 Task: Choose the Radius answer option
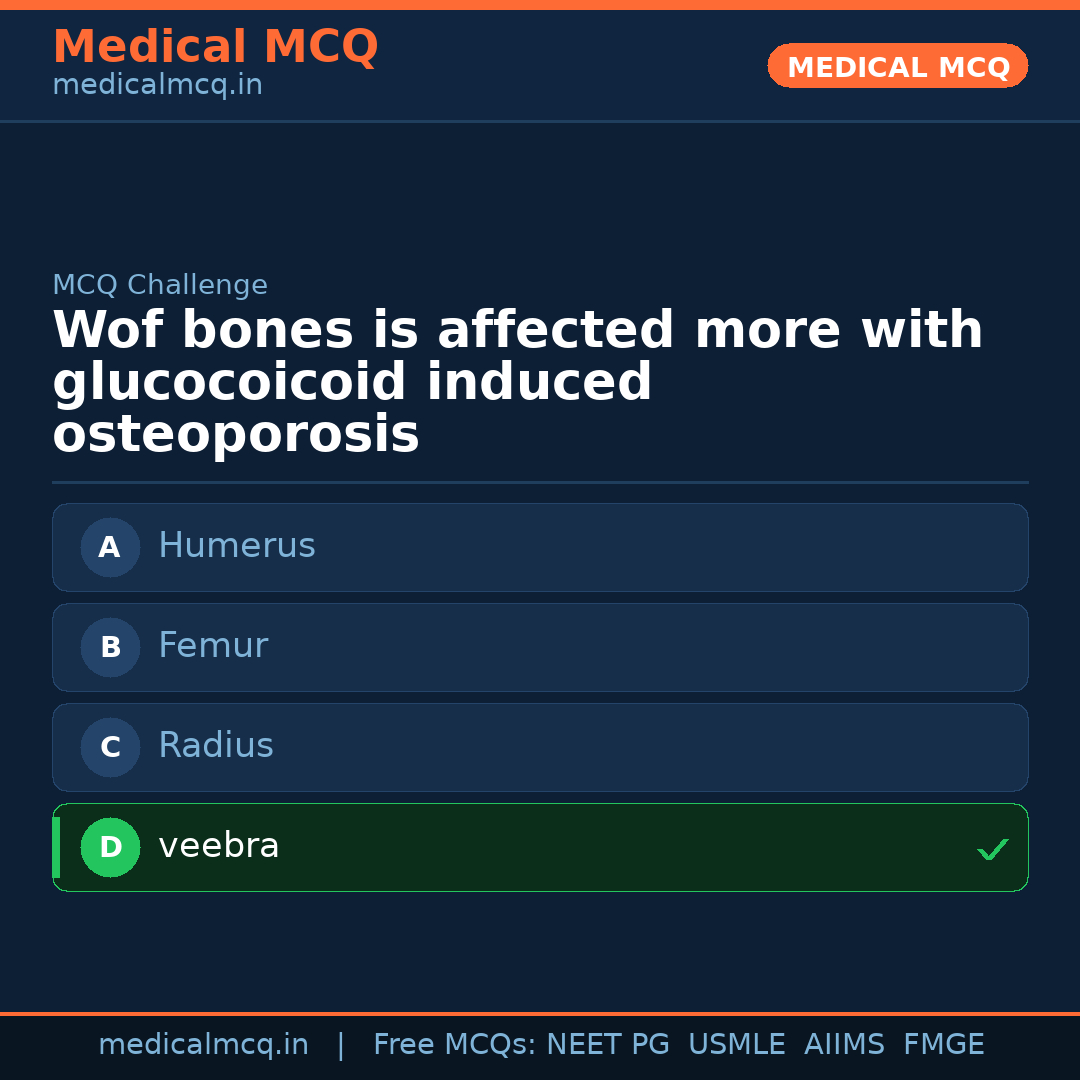[x=540, y=747]
